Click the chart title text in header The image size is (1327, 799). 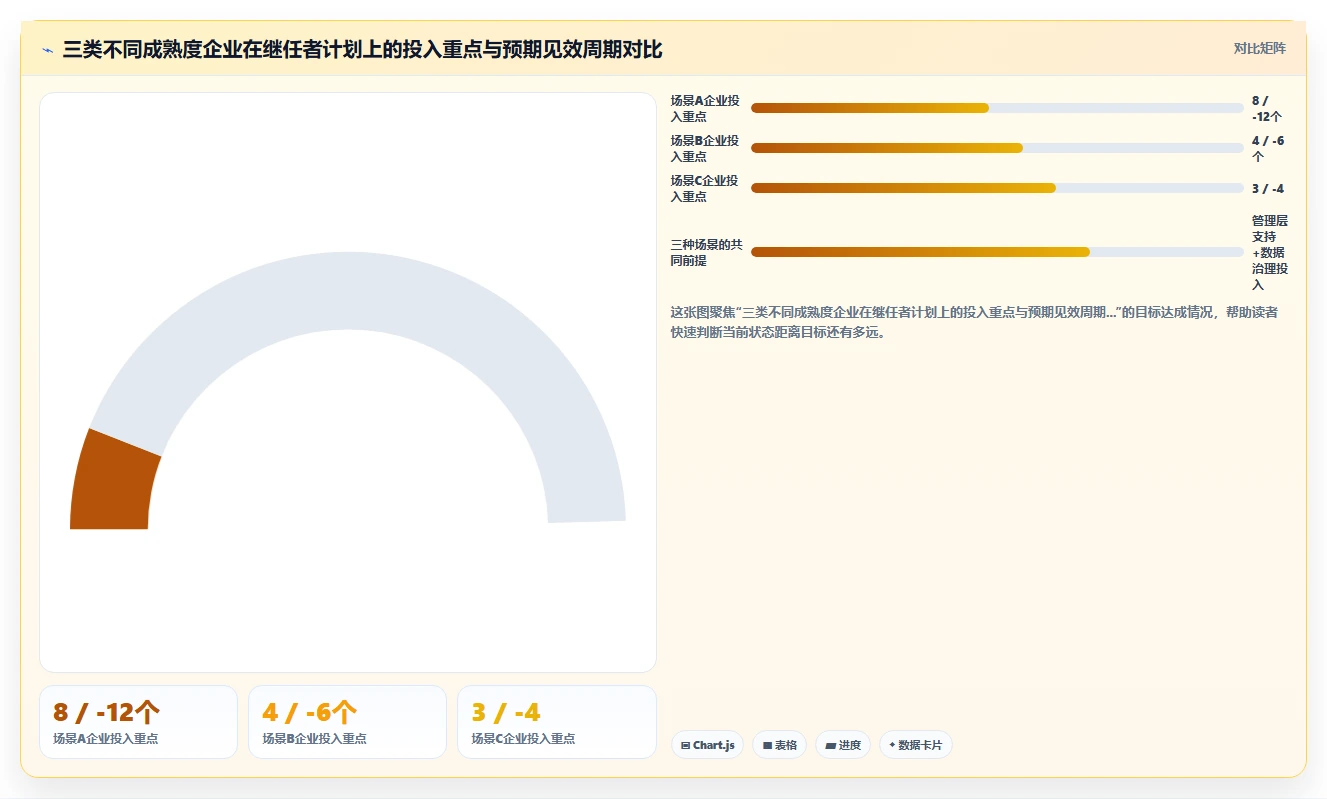tap(362, 50)
